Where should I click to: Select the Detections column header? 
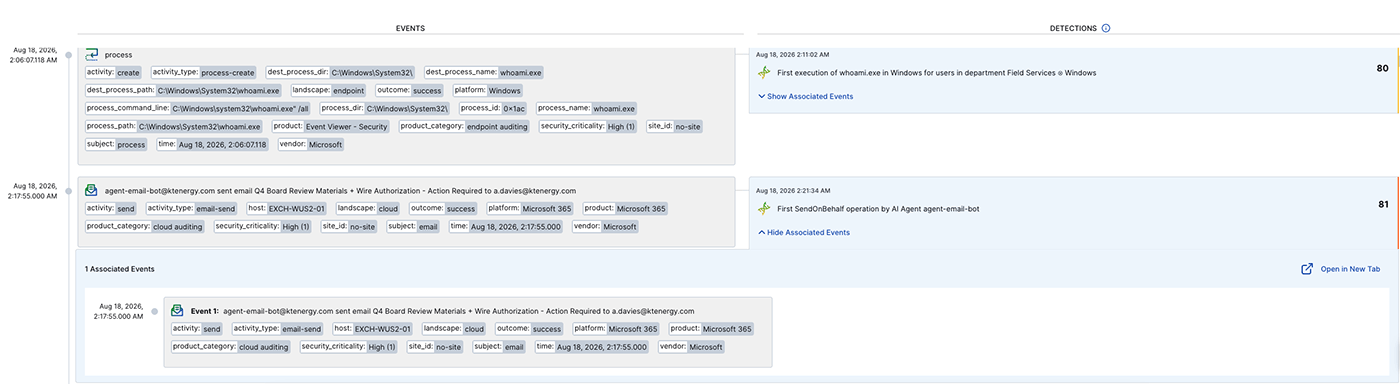(x=1073, y=28)
